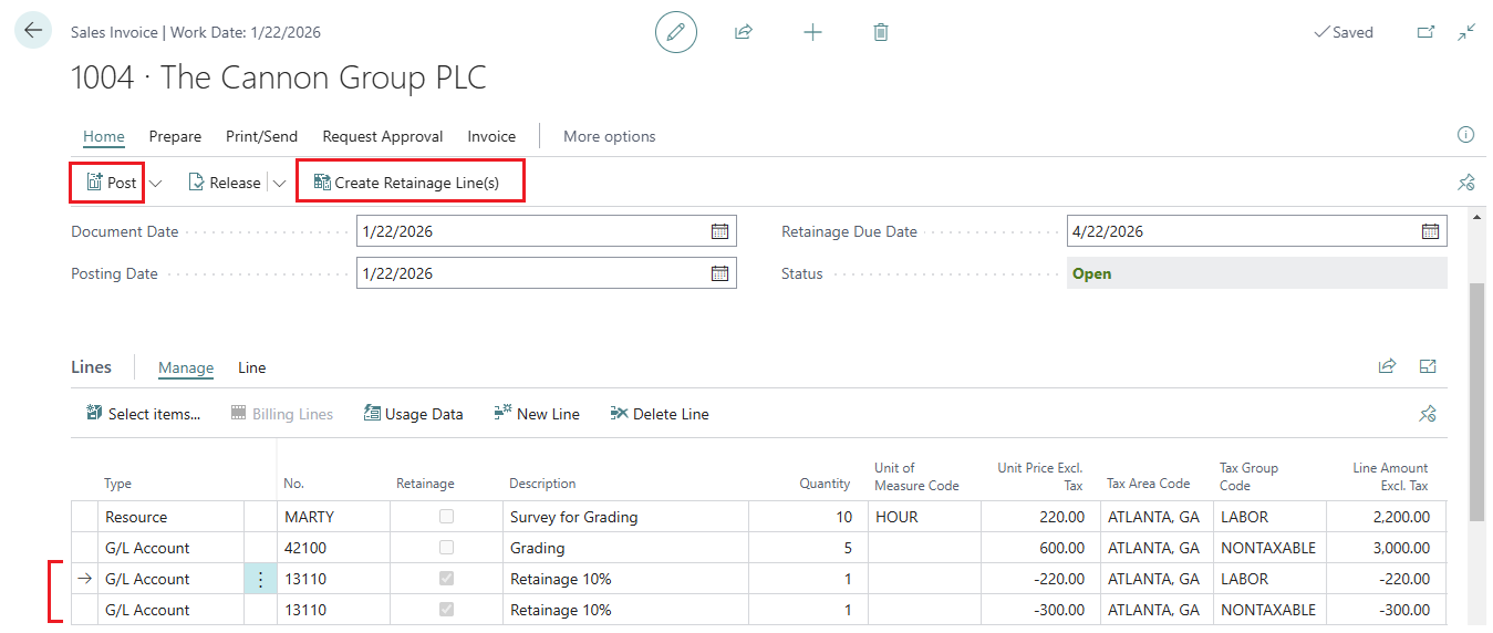The width and height of the screenshot is (1493, 633).
Task: Click the Tax Area Code column header
Action: click(x=1148, y=484)
